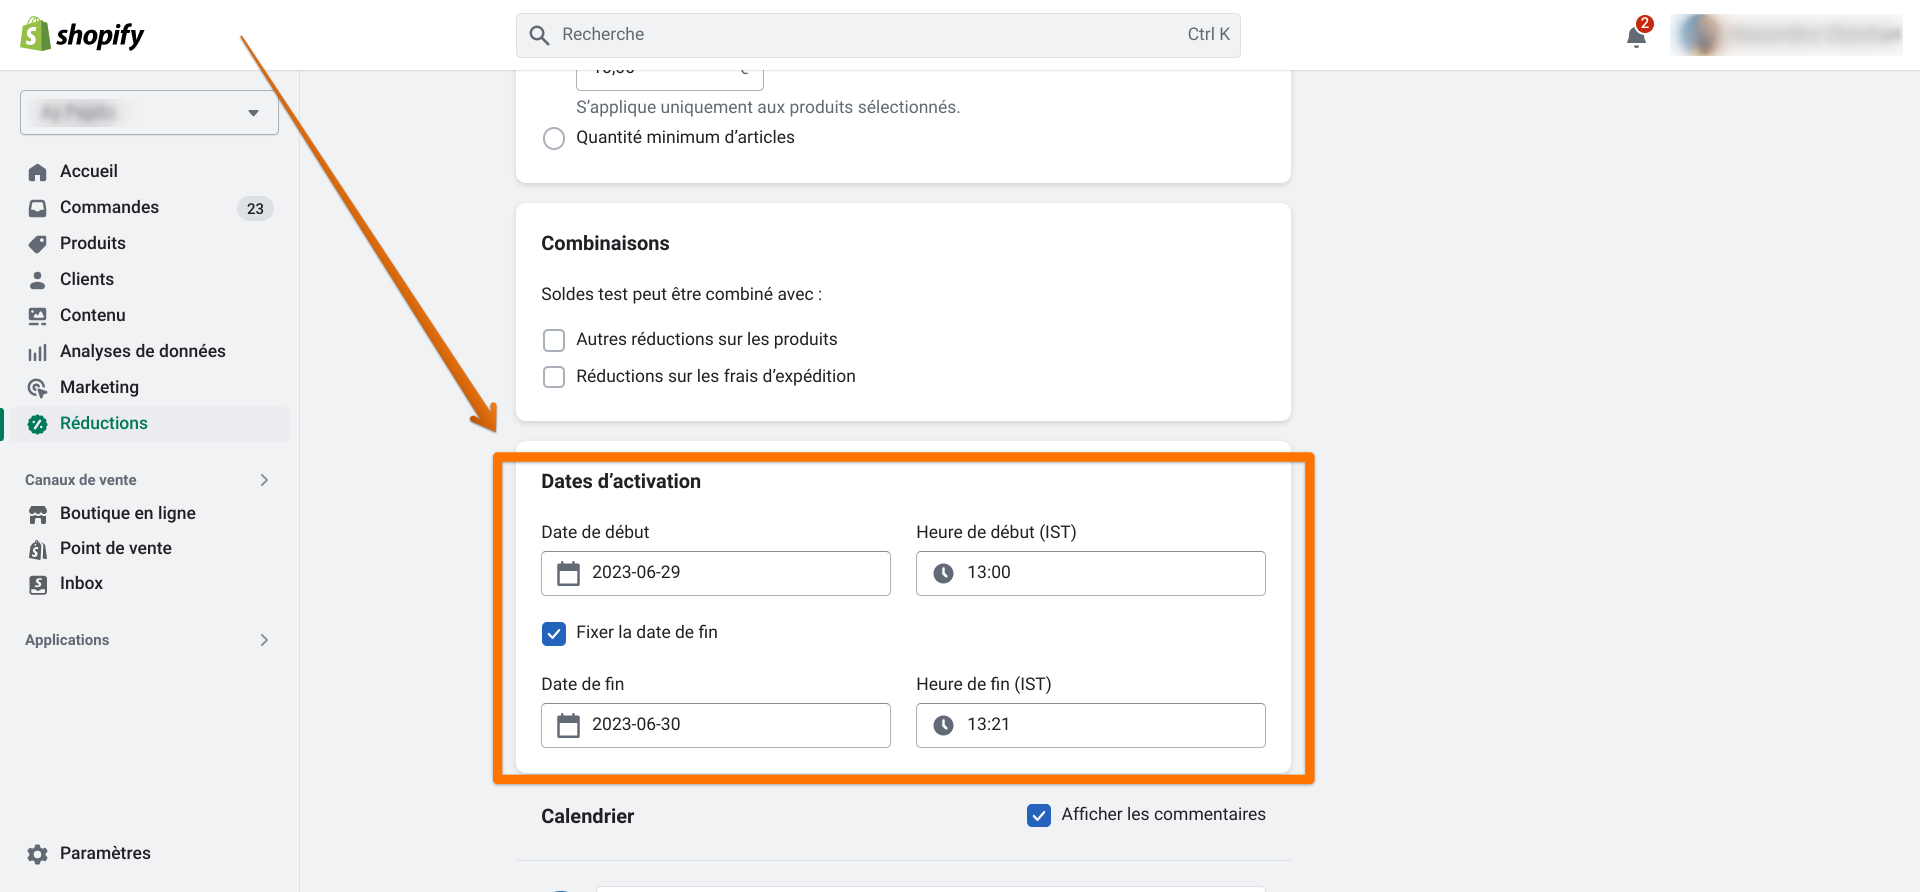Uncheck Fixer la date de fin

[554, 633]
